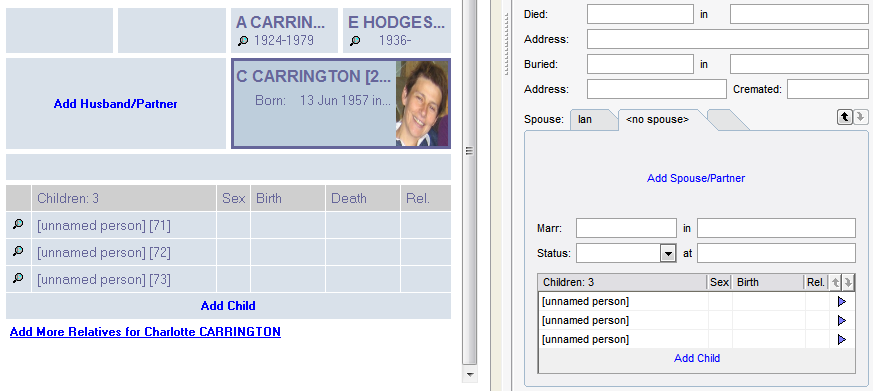The width and height of the screenshot is (873, 391).
Task: Click the Status 'at' place field
Action: (x=776, y=253)
